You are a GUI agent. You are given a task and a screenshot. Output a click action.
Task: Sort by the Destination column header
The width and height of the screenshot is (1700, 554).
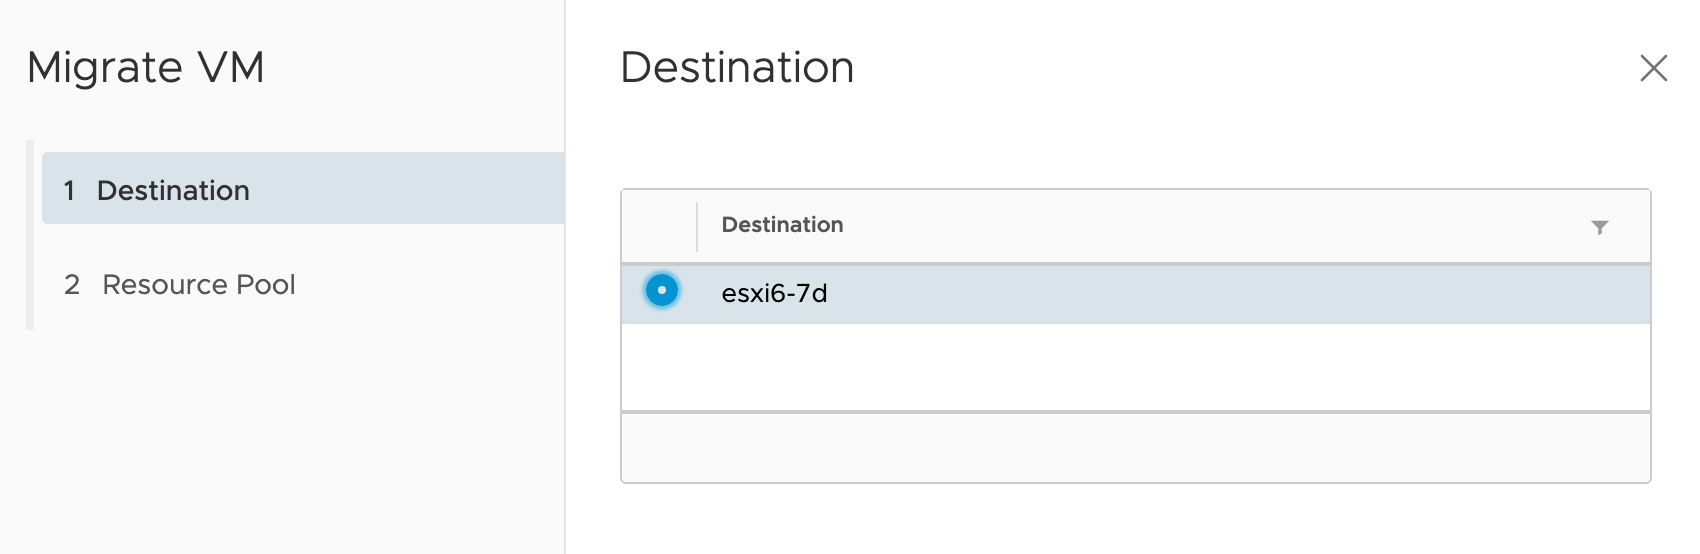tap(782, 225)
